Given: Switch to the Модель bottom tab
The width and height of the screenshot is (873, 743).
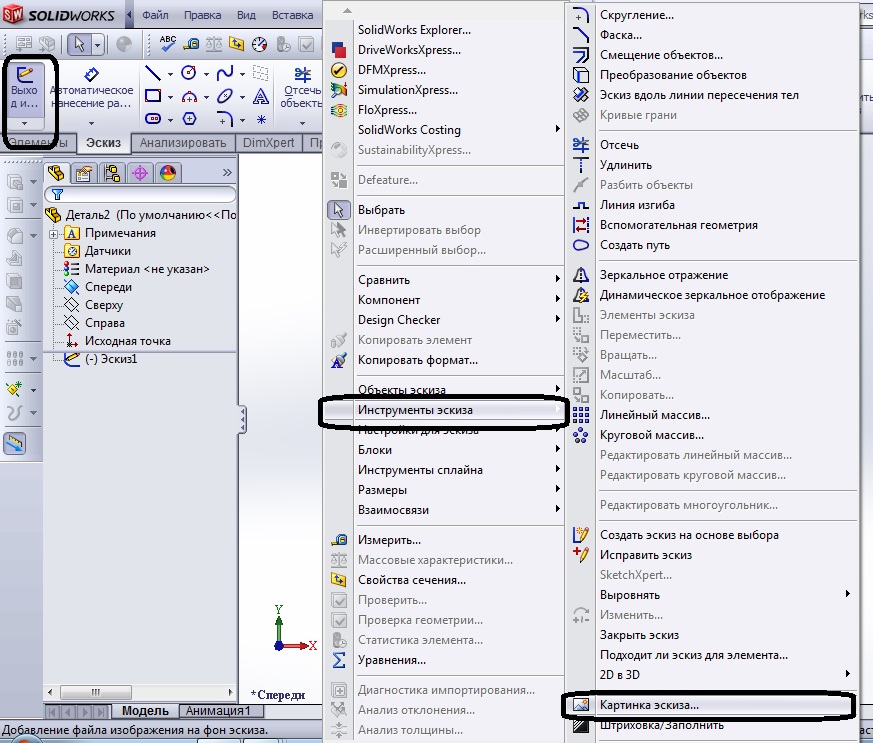Looking at the screenshot, I should tap(145, 711).
